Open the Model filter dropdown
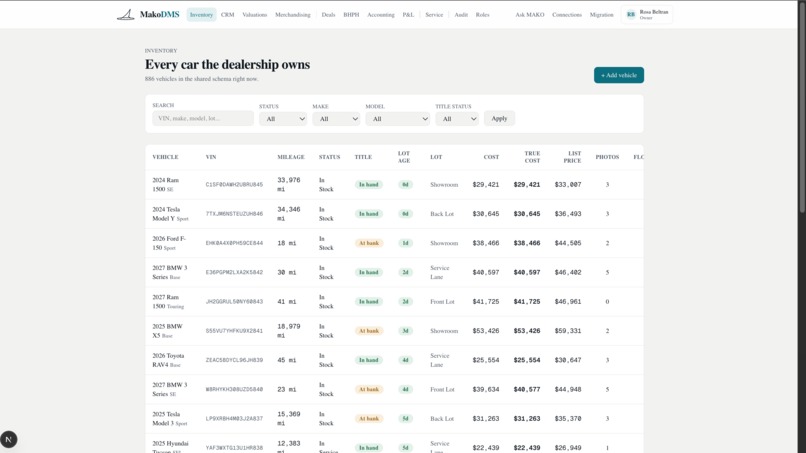This screenshot has height=453, width=806. click(398, 119)
